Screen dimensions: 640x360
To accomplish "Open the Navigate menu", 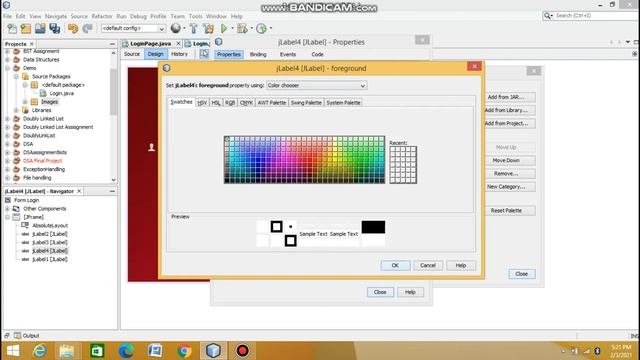I will click(x=56, y=16).
